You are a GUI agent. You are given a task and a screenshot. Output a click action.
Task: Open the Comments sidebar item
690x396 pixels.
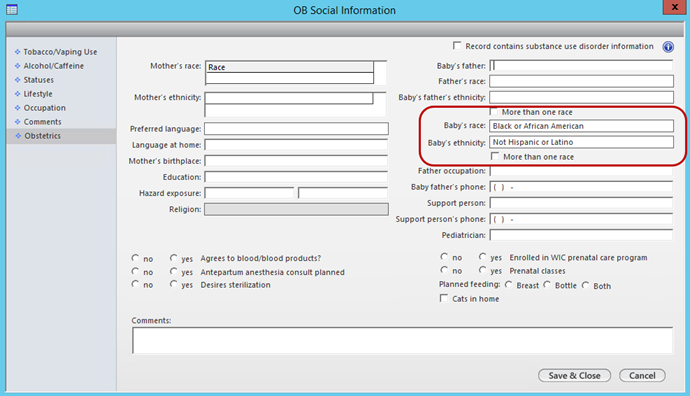pos(42,122)
